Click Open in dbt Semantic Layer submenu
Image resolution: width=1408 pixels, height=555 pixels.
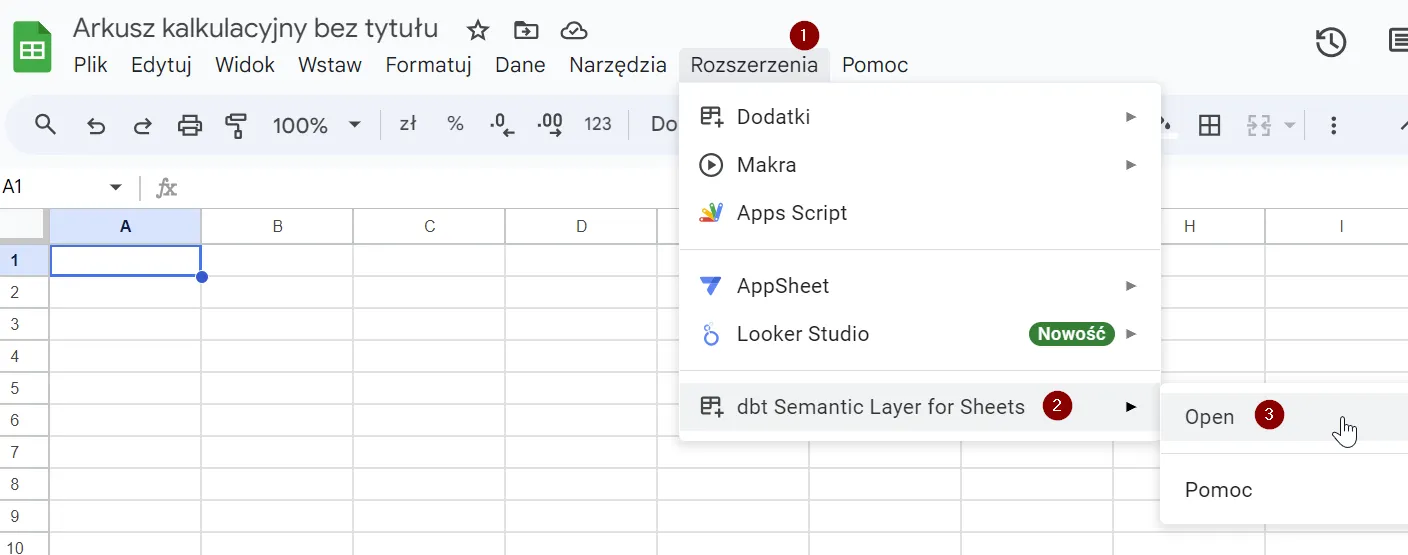[1209, 417]
